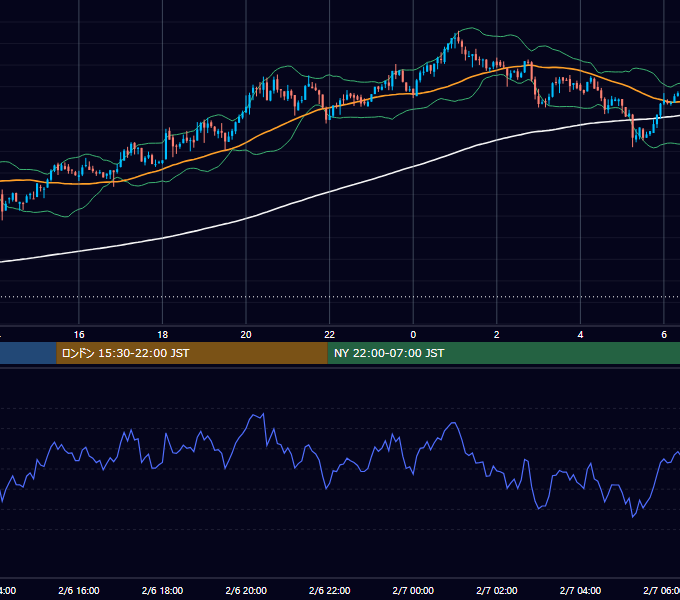This screenshot has height=600, width=680.
Task: Click the oscillator low point after 2/7 04:00
Action: 633,516
